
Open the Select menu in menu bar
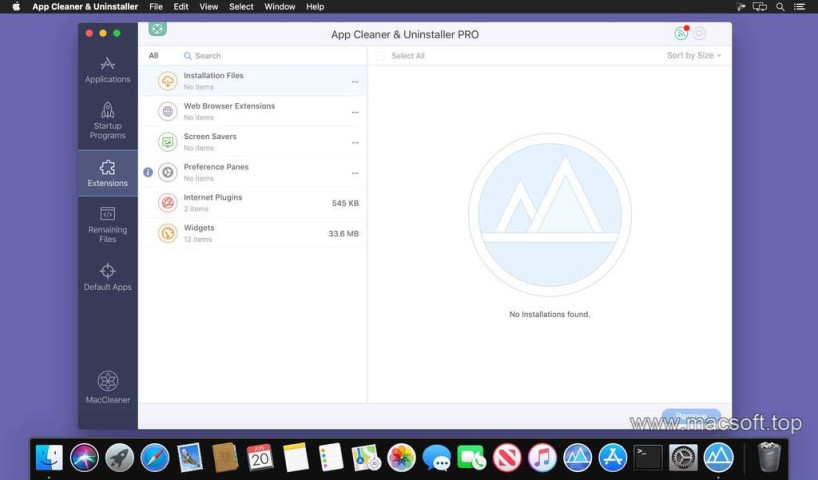click(x=241, y=7)
